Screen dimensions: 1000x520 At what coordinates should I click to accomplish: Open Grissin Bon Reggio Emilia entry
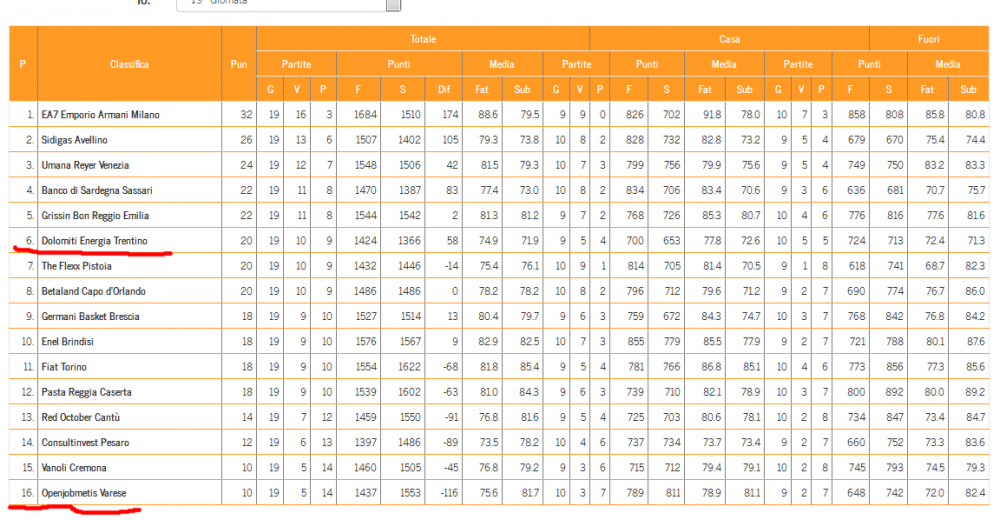(x=94, y=216)
